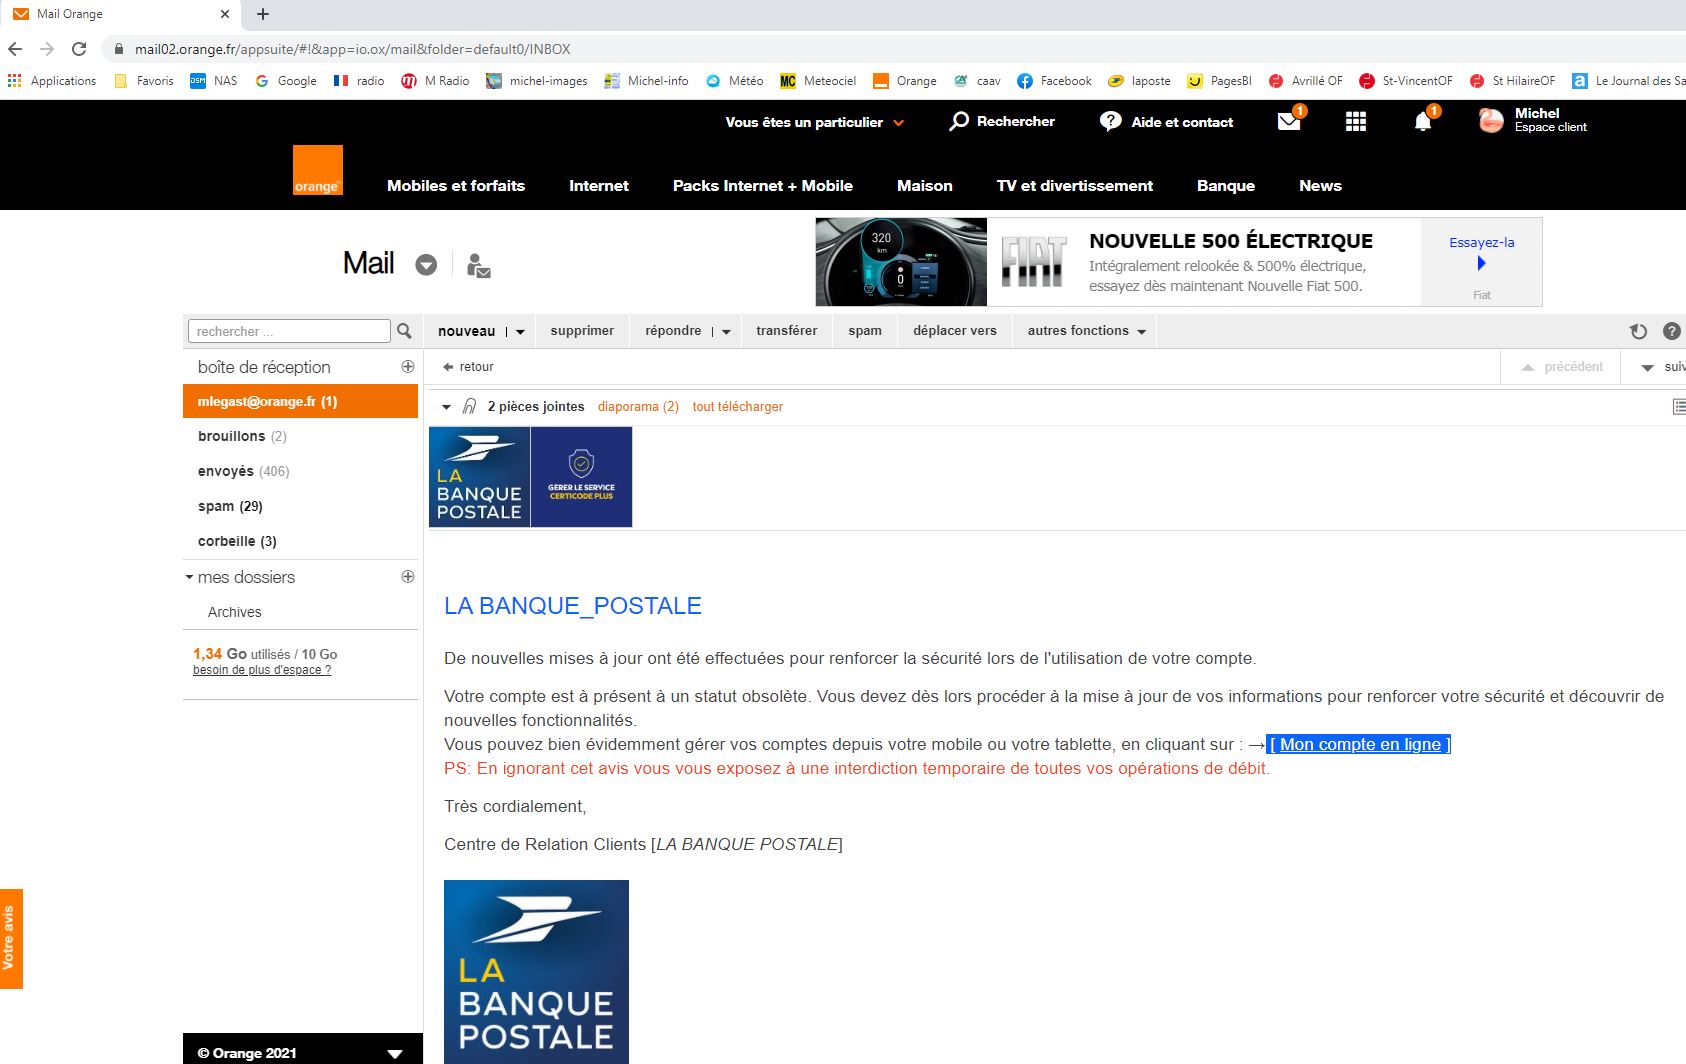The width and height of the screenshot is (1686, 1064).
Task: Open the Meteociel bookmark
Action: (818, 81)
